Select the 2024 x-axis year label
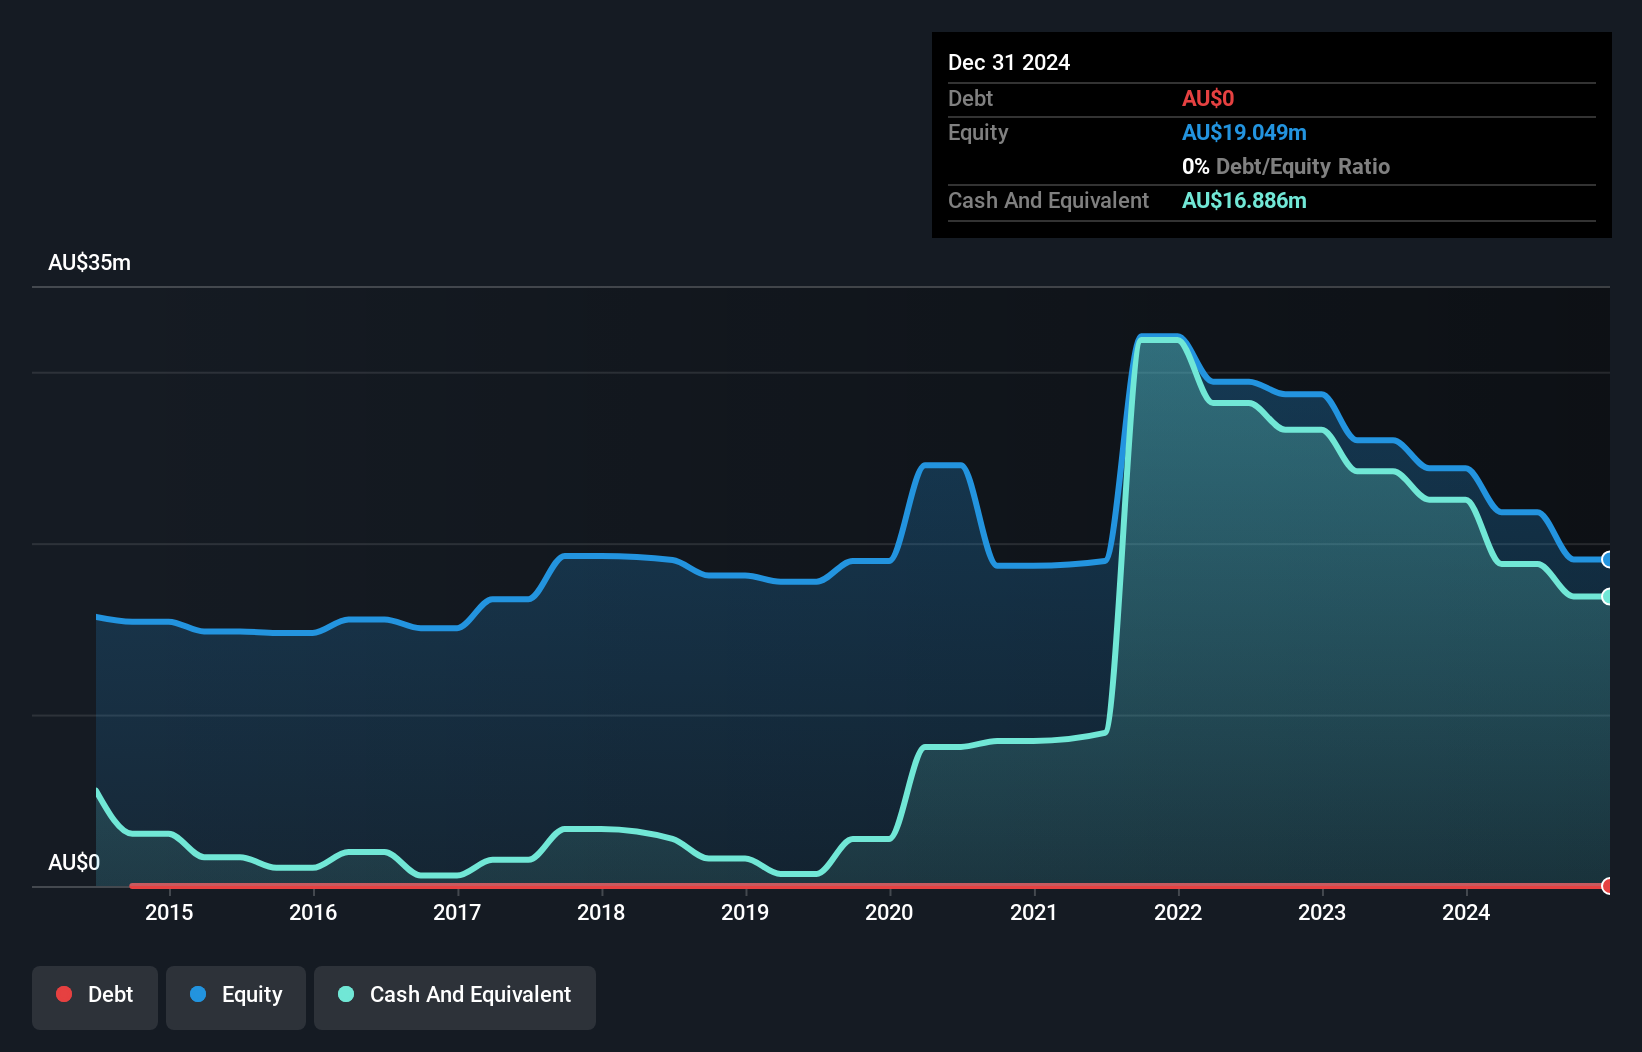The width and height of the screenshot is (1642, 1052). click(x=1466, y=912)
